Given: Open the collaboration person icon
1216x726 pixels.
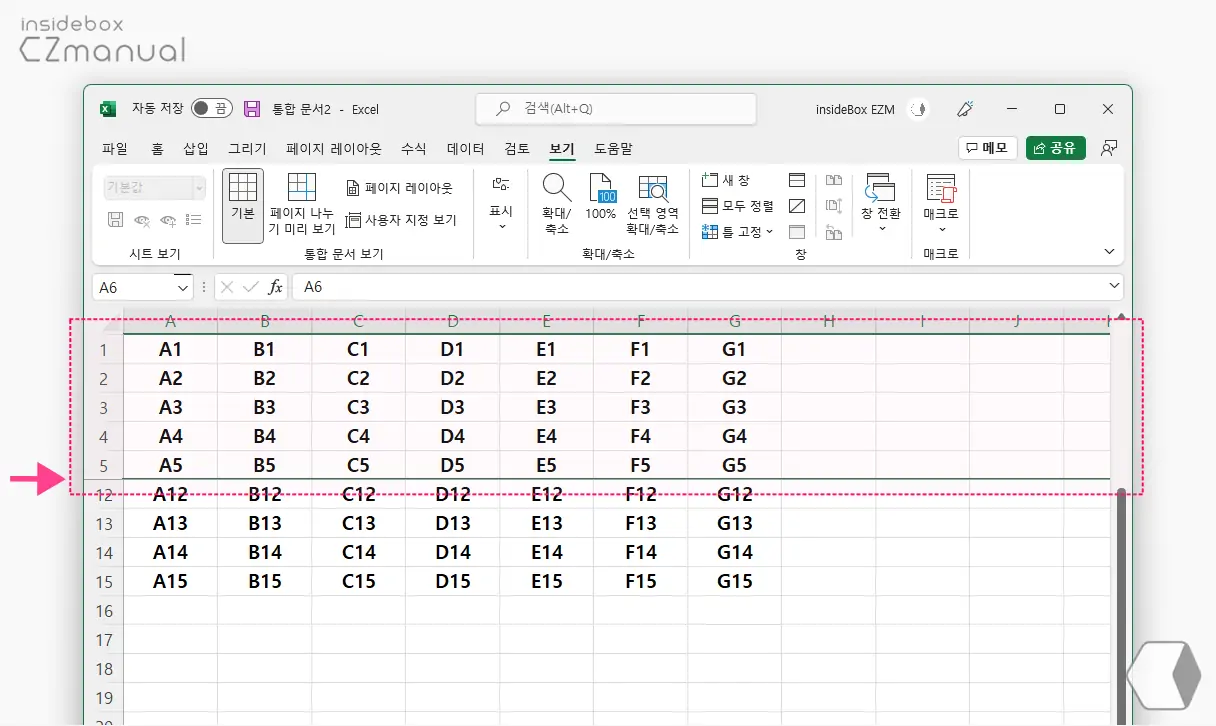Looking at the screenshot, I should point(1108,148).
